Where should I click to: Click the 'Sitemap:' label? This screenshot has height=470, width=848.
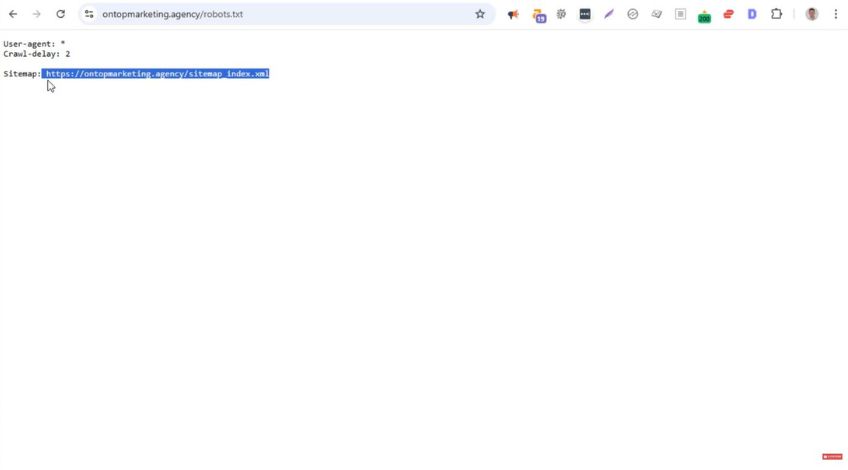pos(22,74)
